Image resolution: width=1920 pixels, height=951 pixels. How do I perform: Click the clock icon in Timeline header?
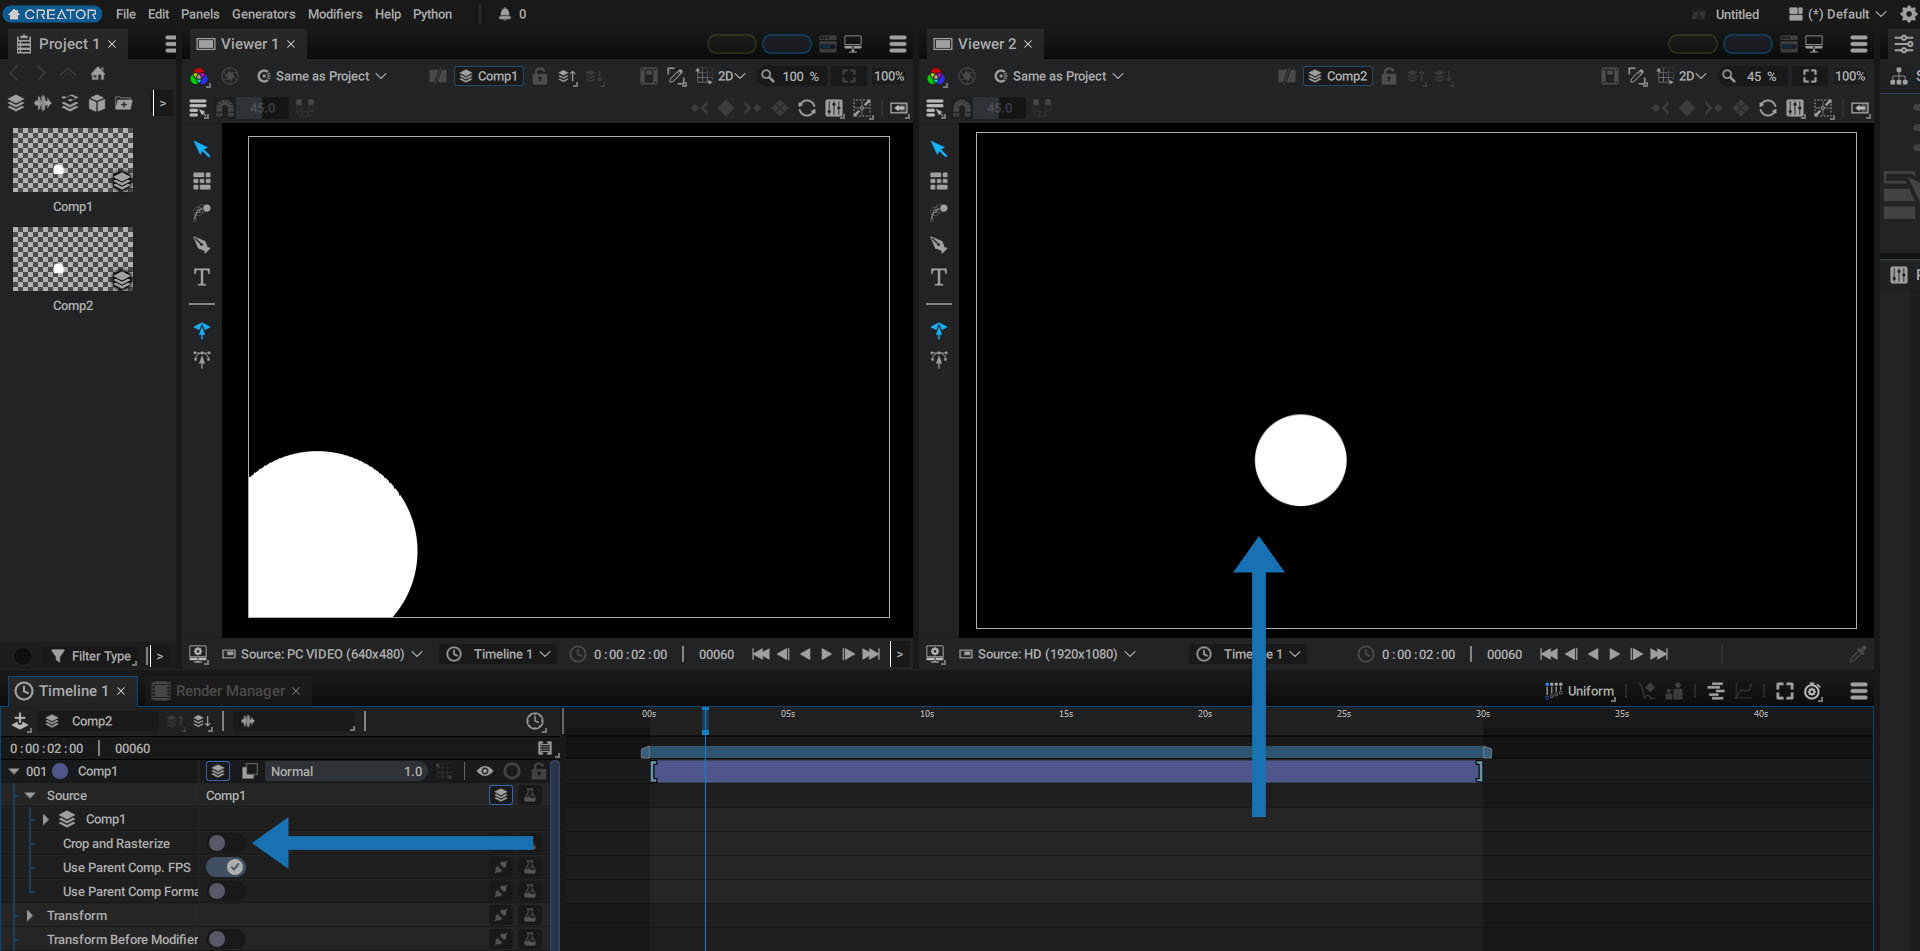pos(535,721)
